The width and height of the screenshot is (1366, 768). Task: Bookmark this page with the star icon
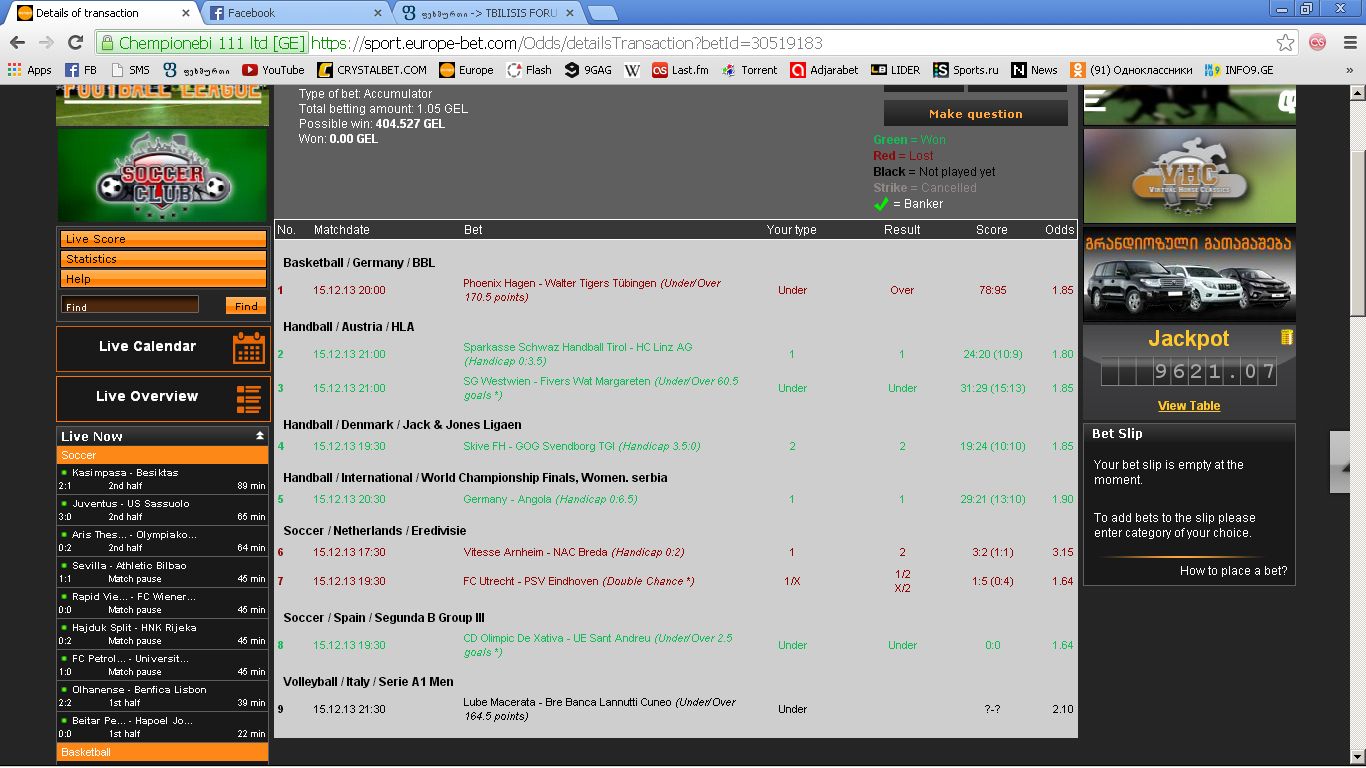pos(1286,43)
